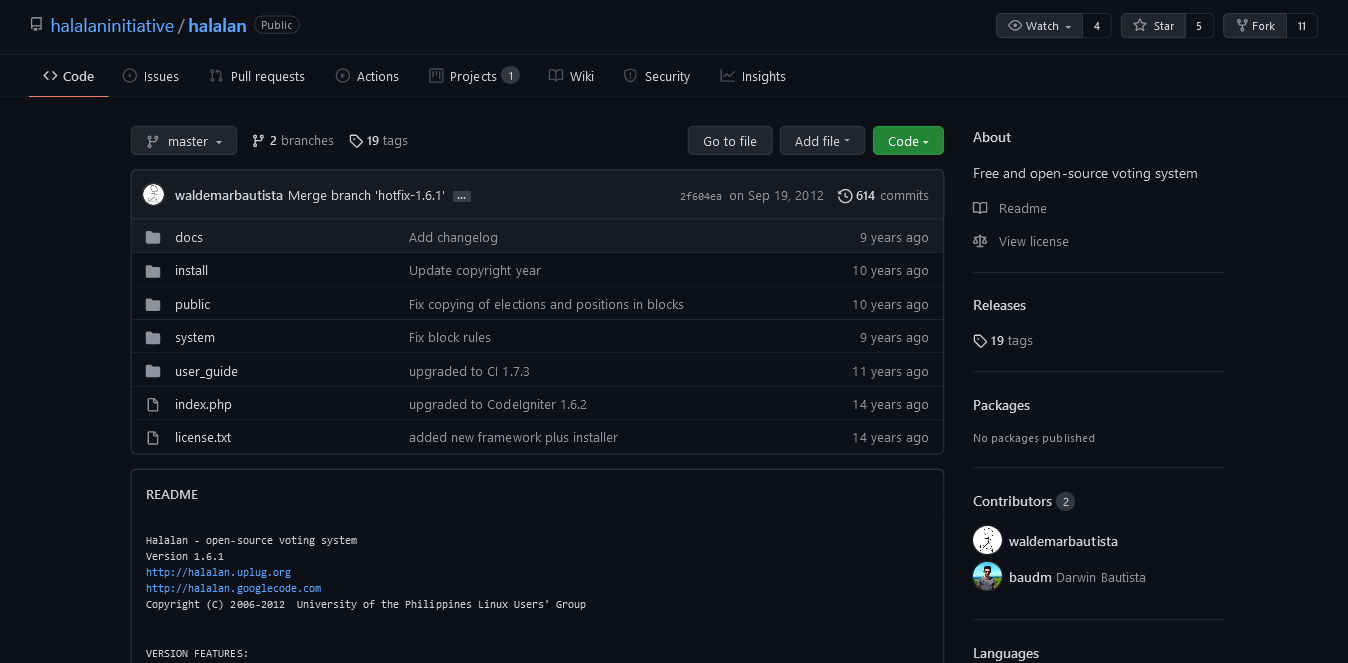View the 614 commits history

(x=884, y=196)
